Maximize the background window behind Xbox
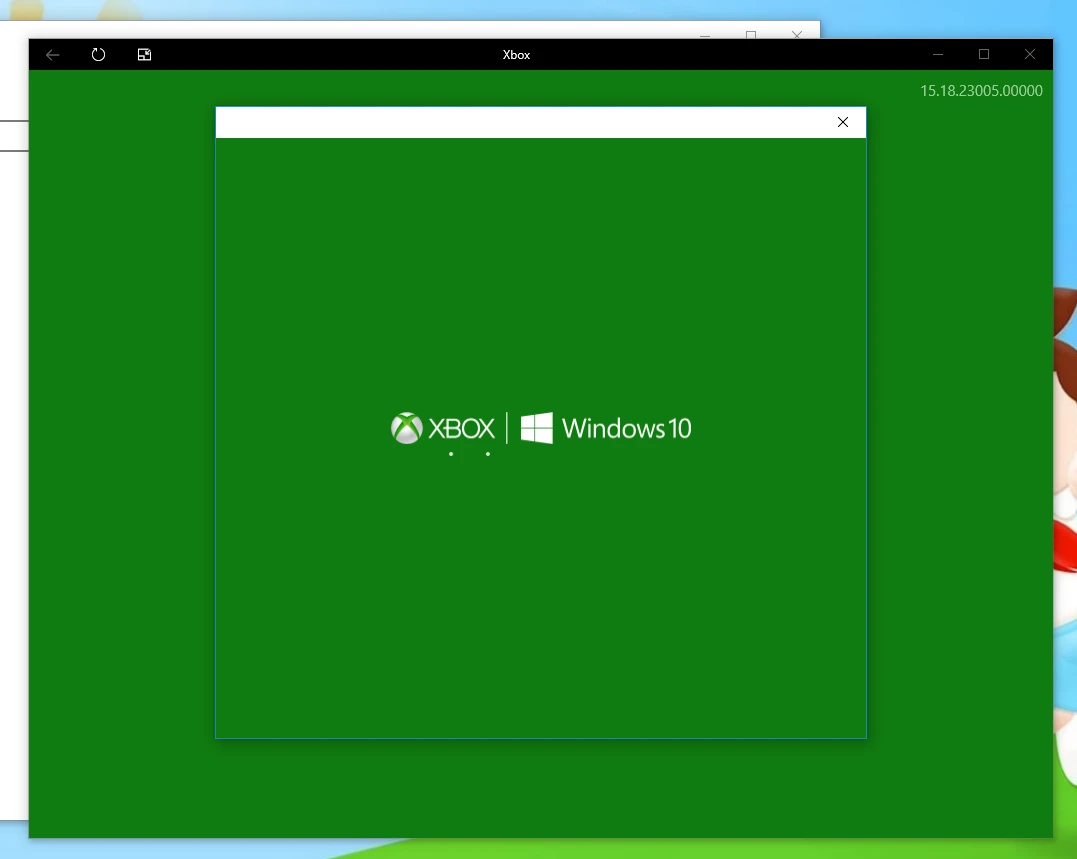 (751, 34)
